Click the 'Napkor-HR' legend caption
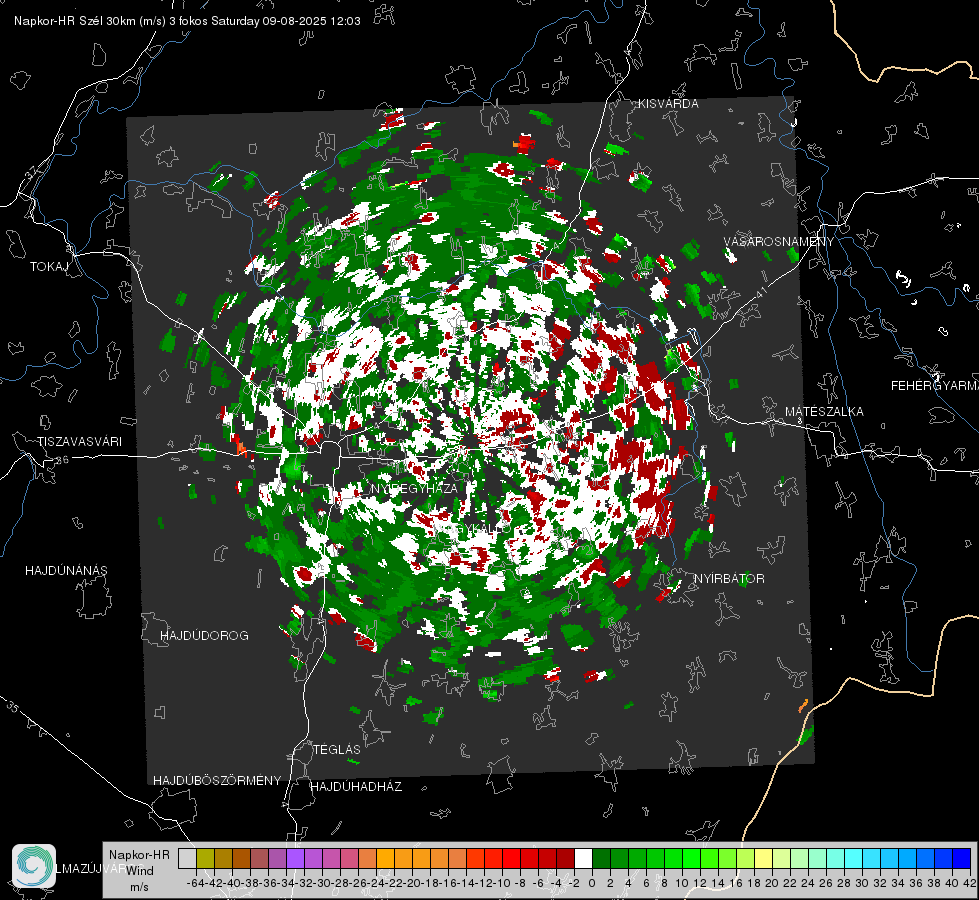Image resolution: width=979 pixels, height=900 pixels. click(x=139, y=855)
